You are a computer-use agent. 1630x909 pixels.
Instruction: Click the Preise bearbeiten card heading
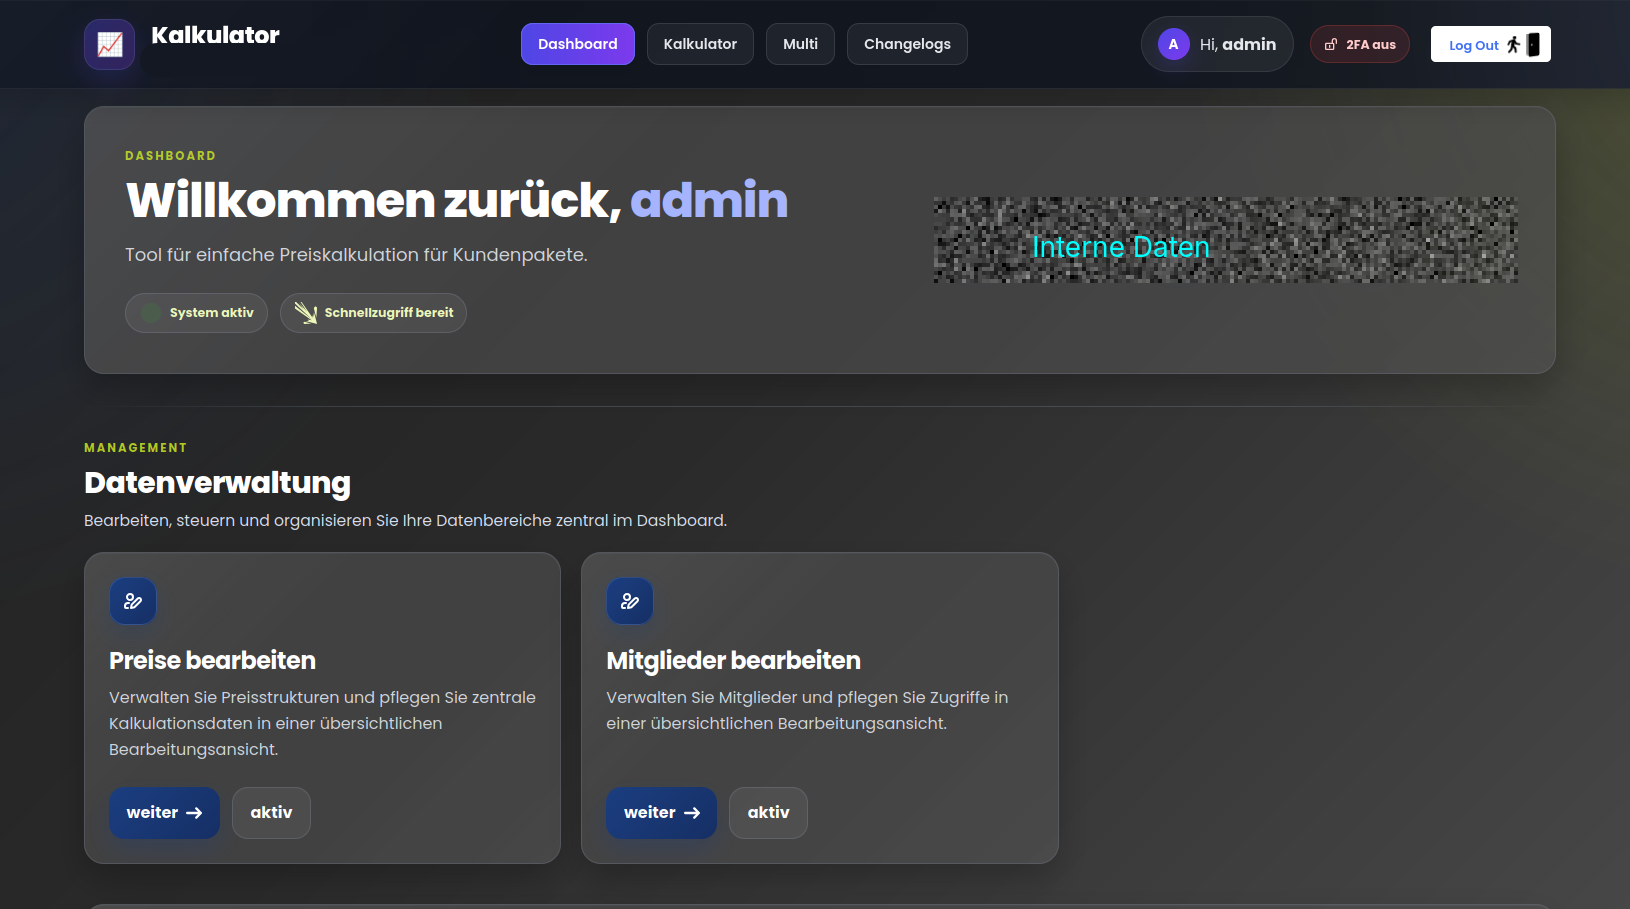click(x=212, y=660)
